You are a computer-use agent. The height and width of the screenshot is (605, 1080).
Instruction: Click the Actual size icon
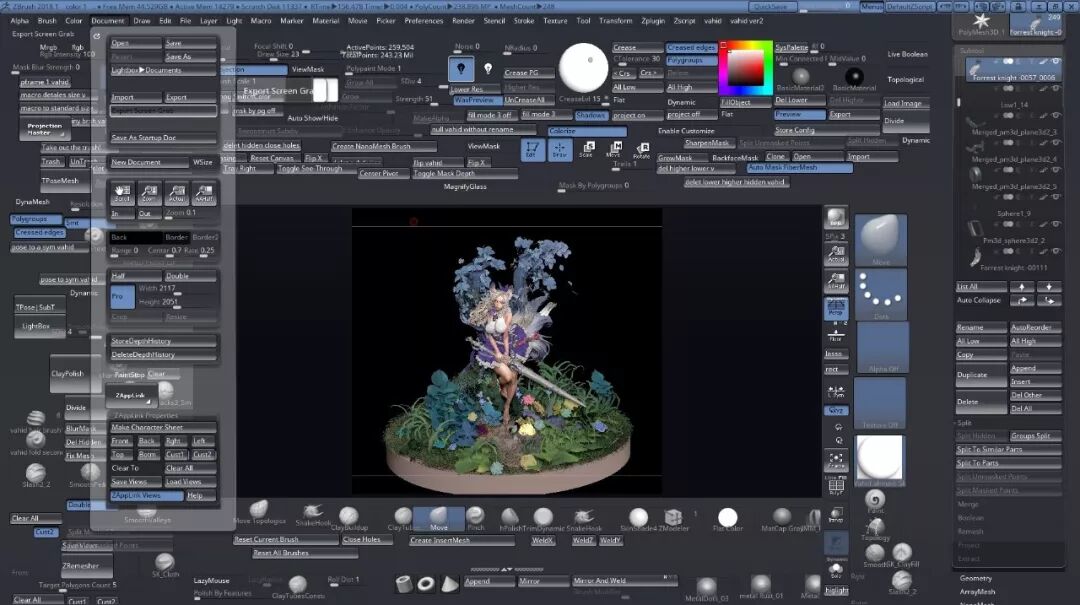tap(176, 194)
